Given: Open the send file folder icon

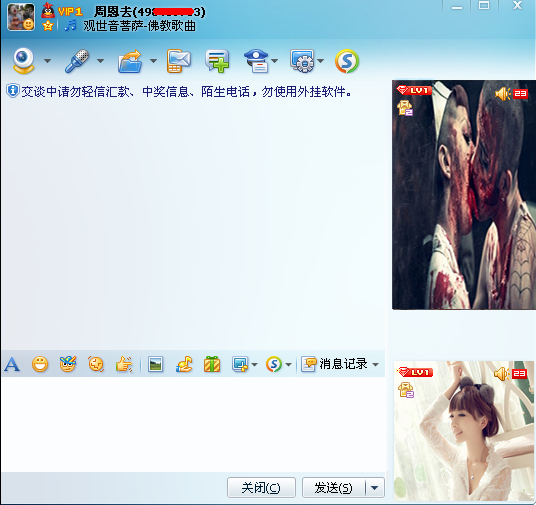Looking at the screenshot, I should [x=130, y=61].
